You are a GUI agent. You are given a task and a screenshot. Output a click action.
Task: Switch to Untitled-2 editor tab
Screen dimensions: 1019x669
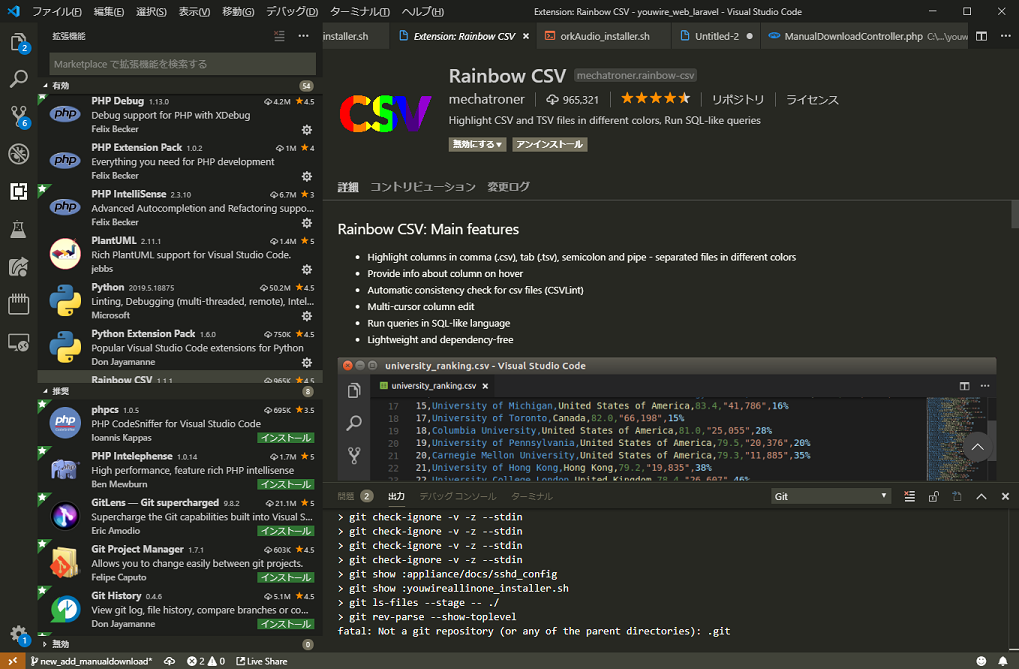[x=716, y=36]
